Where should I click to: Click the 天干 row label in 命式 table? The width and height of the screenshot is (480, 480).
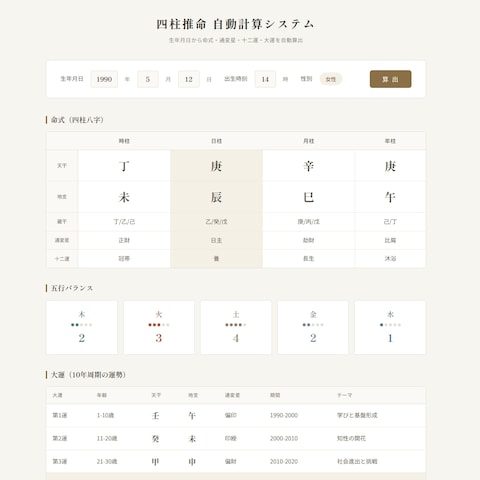coord(62,166)
